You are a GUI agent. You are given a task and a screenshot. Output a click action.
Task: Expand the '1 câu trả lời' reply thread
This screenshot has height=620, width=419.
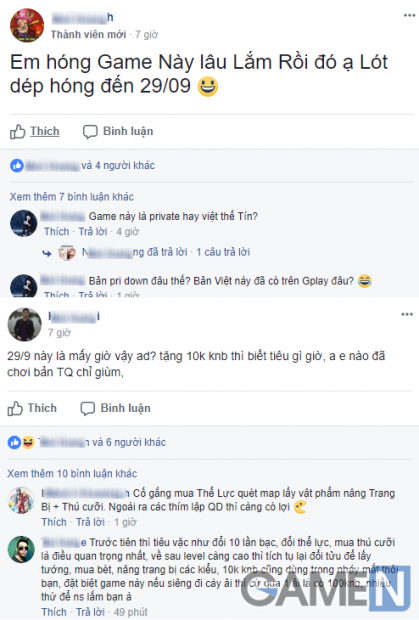[x=223, y=252]
